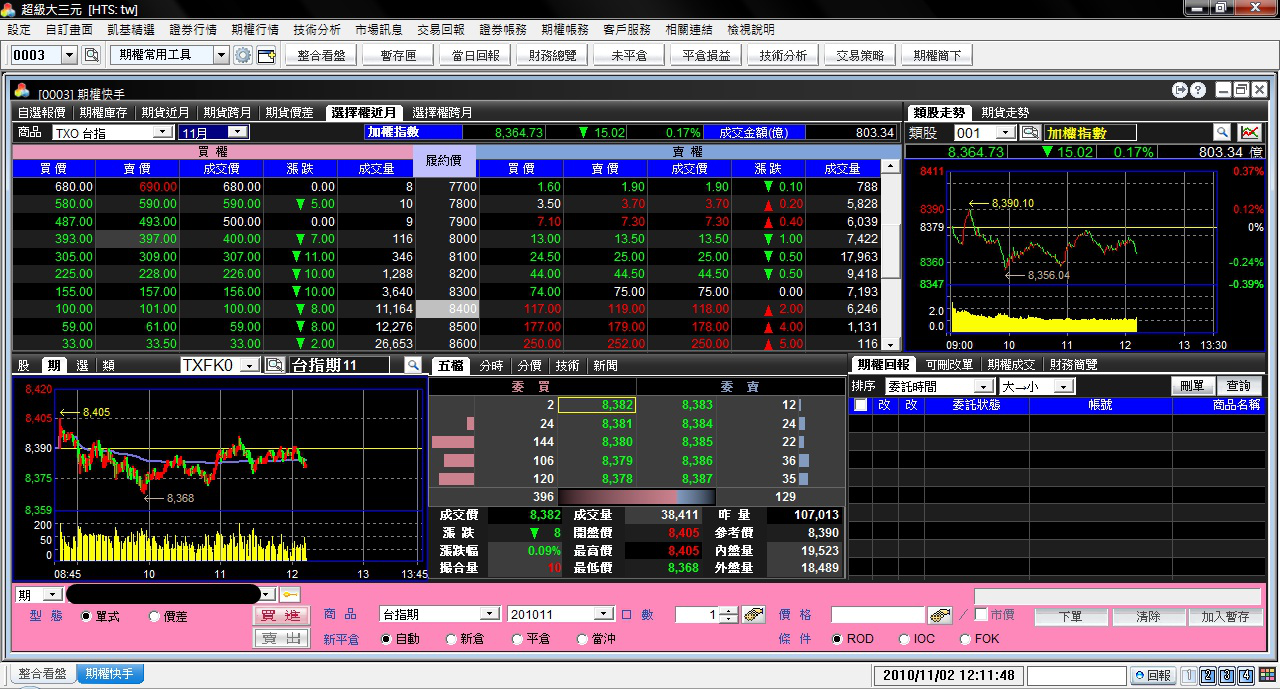Switch to the 期貨近月 tab
The height and width of the screenshot is (689, 1280).
(167, 113)
